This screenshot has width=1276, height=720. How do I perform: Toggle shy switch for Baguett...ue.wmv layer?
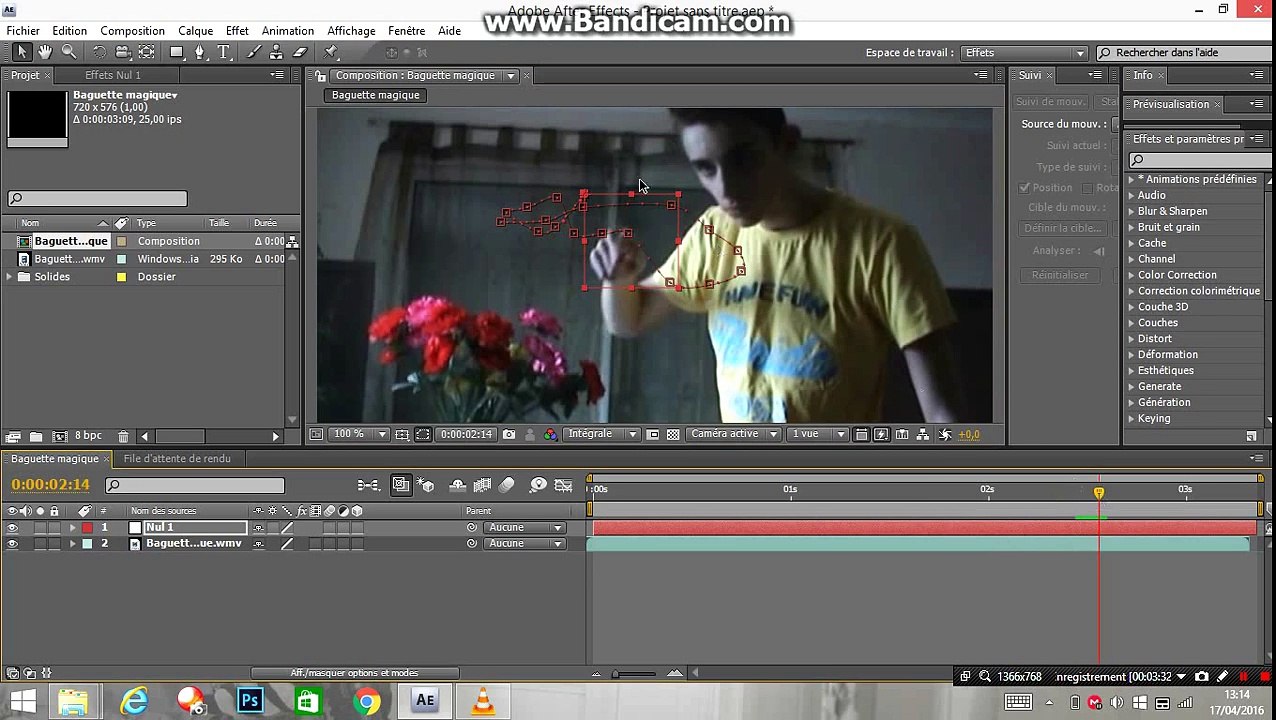(x=259, y=543)
